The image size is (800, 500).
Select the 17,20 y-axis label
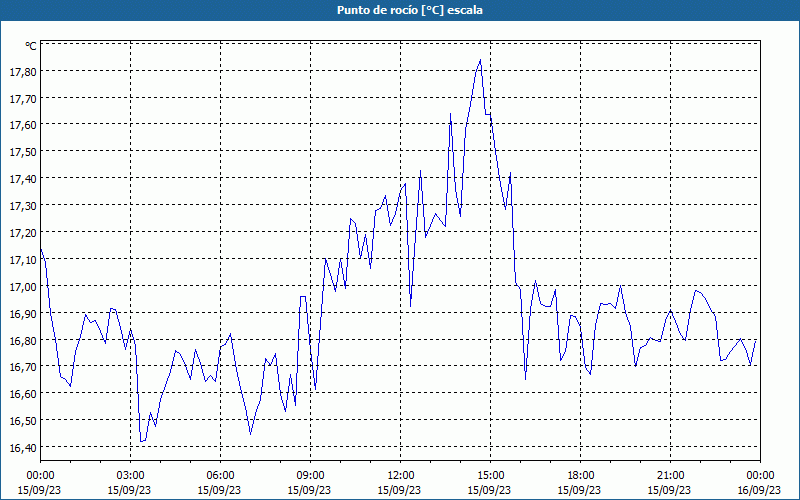[23, 233]
